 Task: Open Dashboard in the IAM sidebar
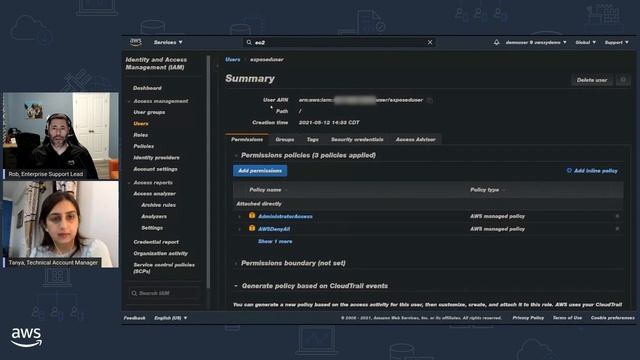coord(147,88)
